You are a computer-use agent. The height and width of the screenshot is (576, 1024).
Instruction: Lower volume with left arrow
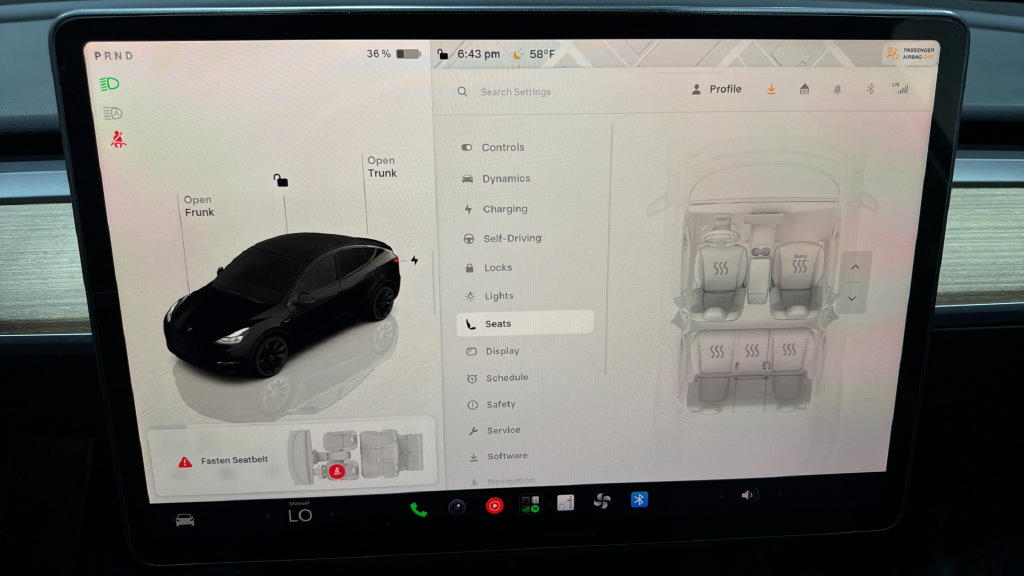click(721, 496)
